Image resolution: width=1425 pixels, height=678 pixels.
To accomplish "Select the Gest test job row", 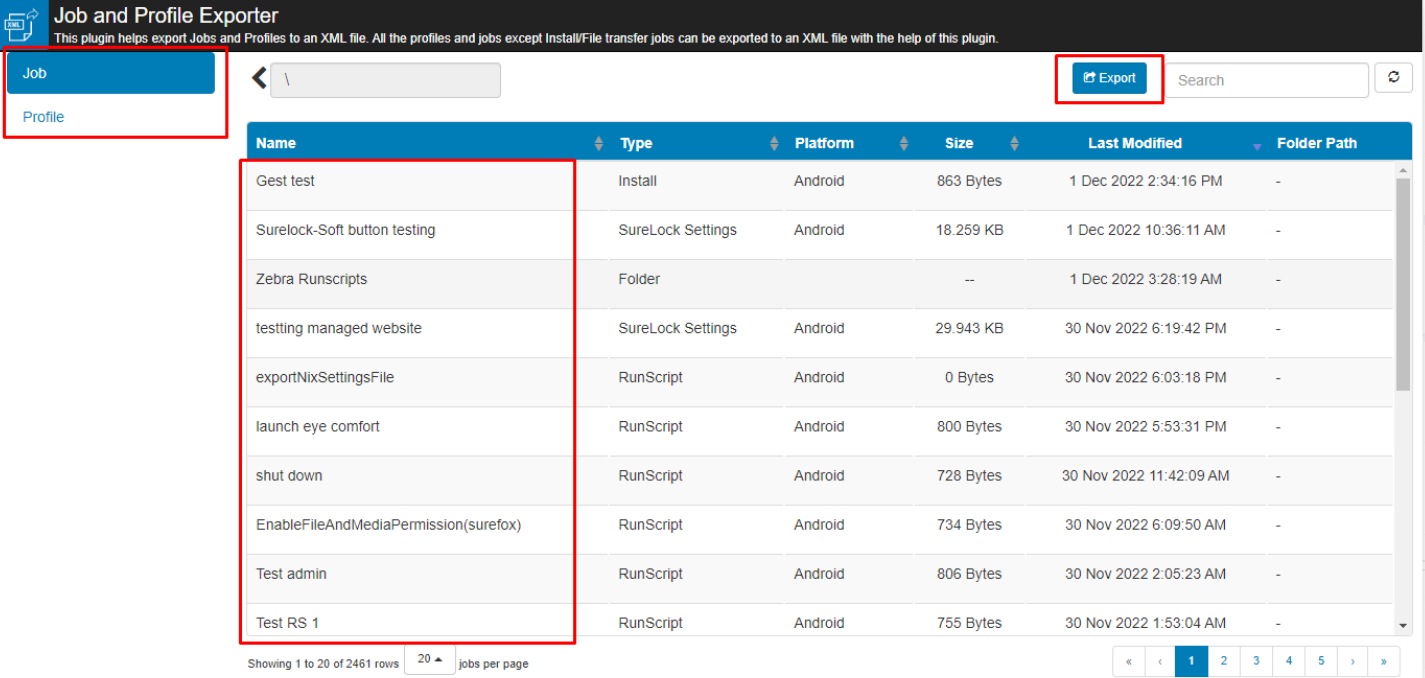I will pyautogui.click(x=285, y=181).
